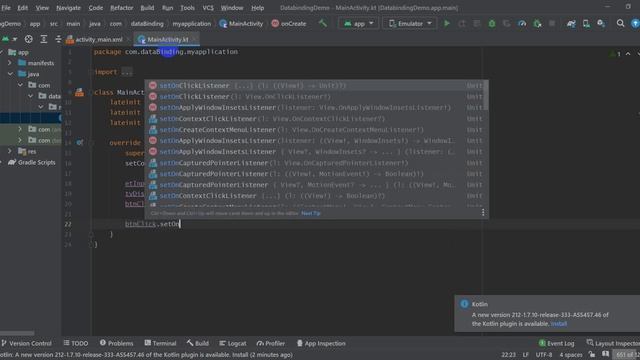Click Attach Debugger to Android Process icon

click(x=538, y=24)
